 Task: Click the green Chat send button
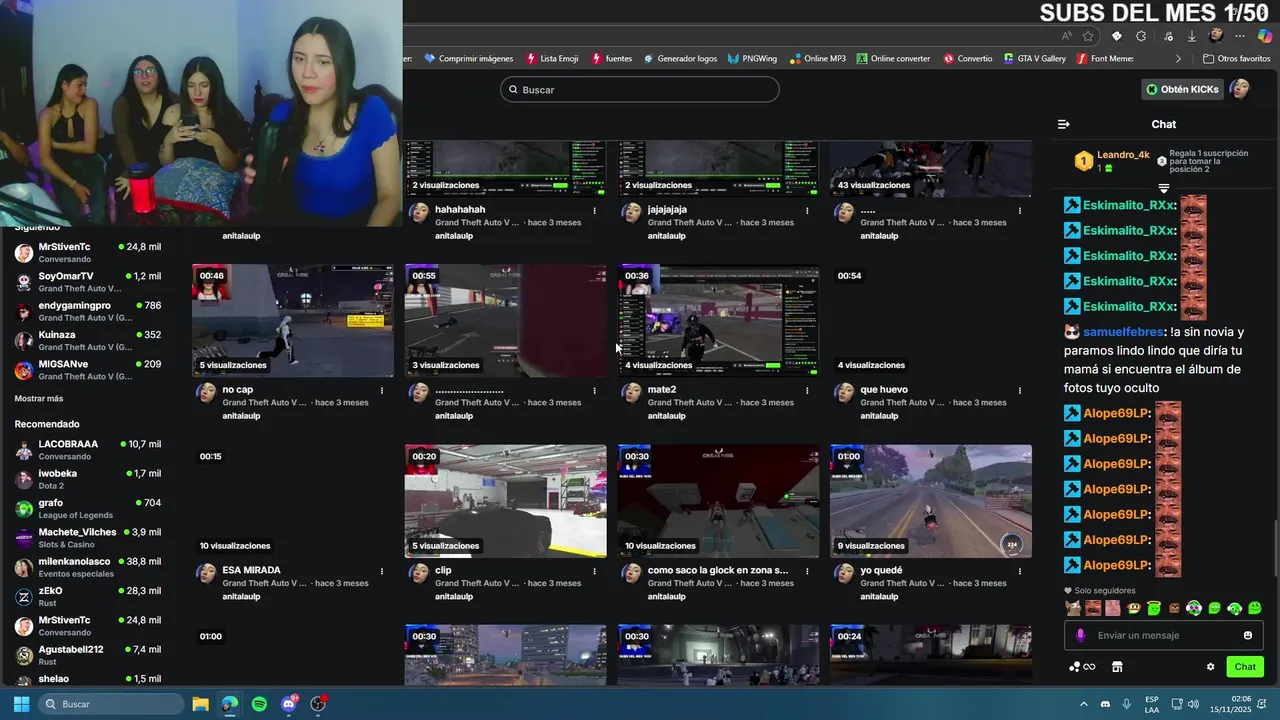point(1245,667)
